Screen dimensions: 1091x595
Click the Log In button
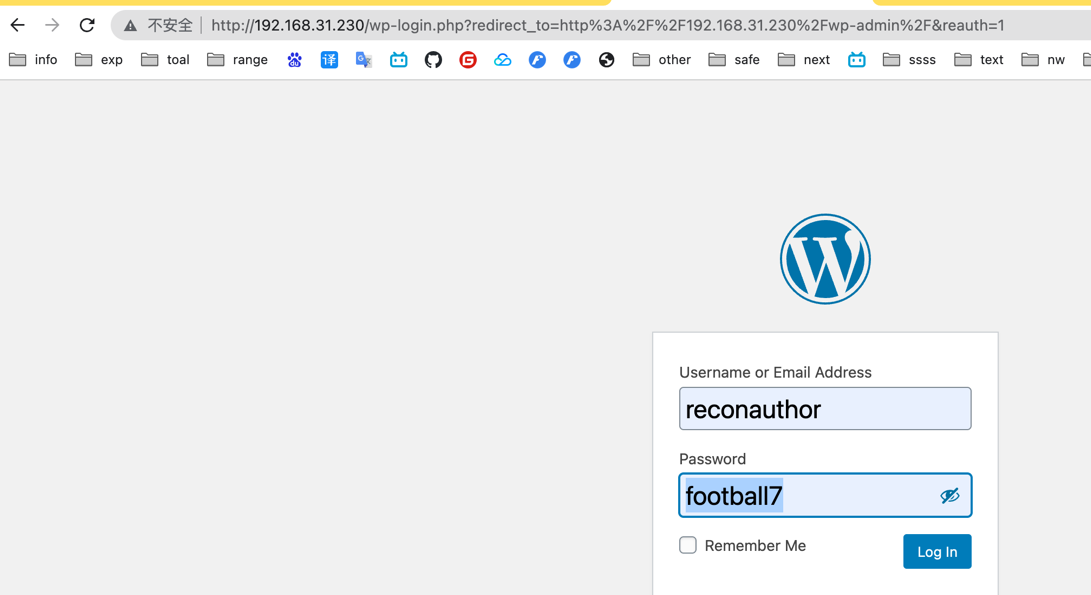pos(937,552)
